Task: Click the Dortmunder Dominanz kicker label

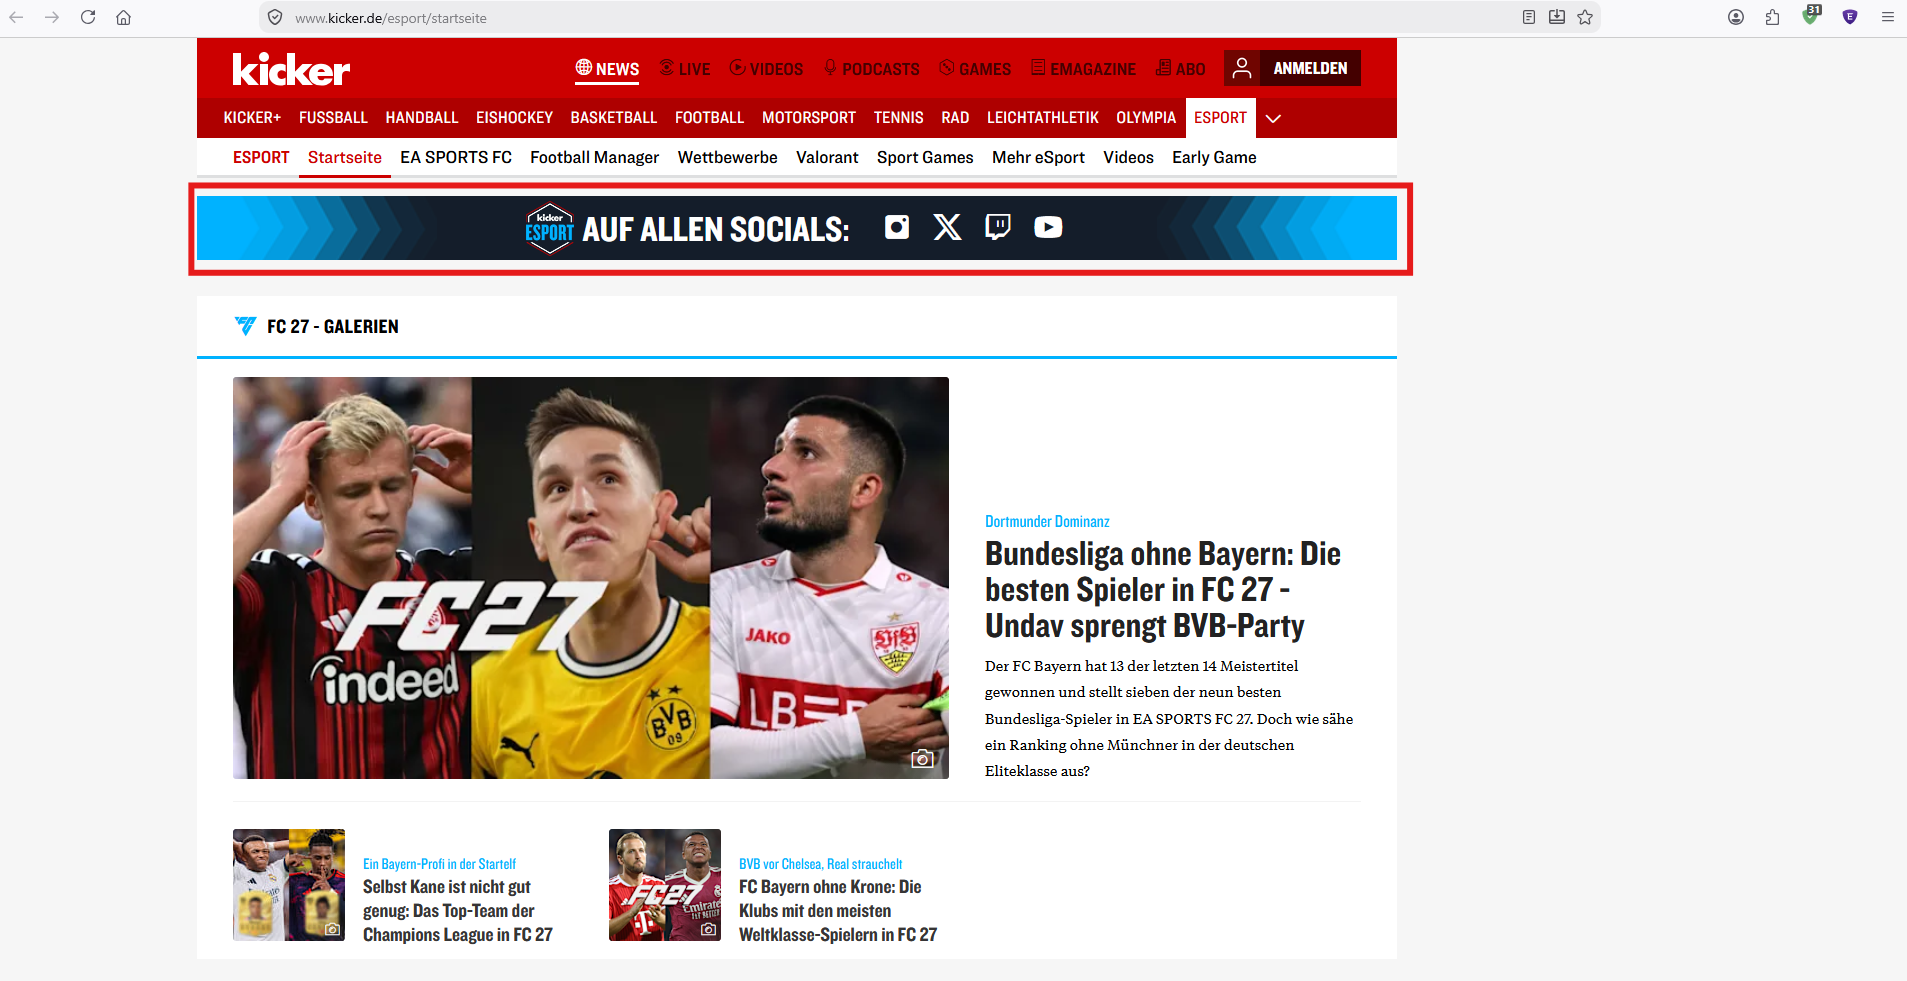Action: (1047, 521)
